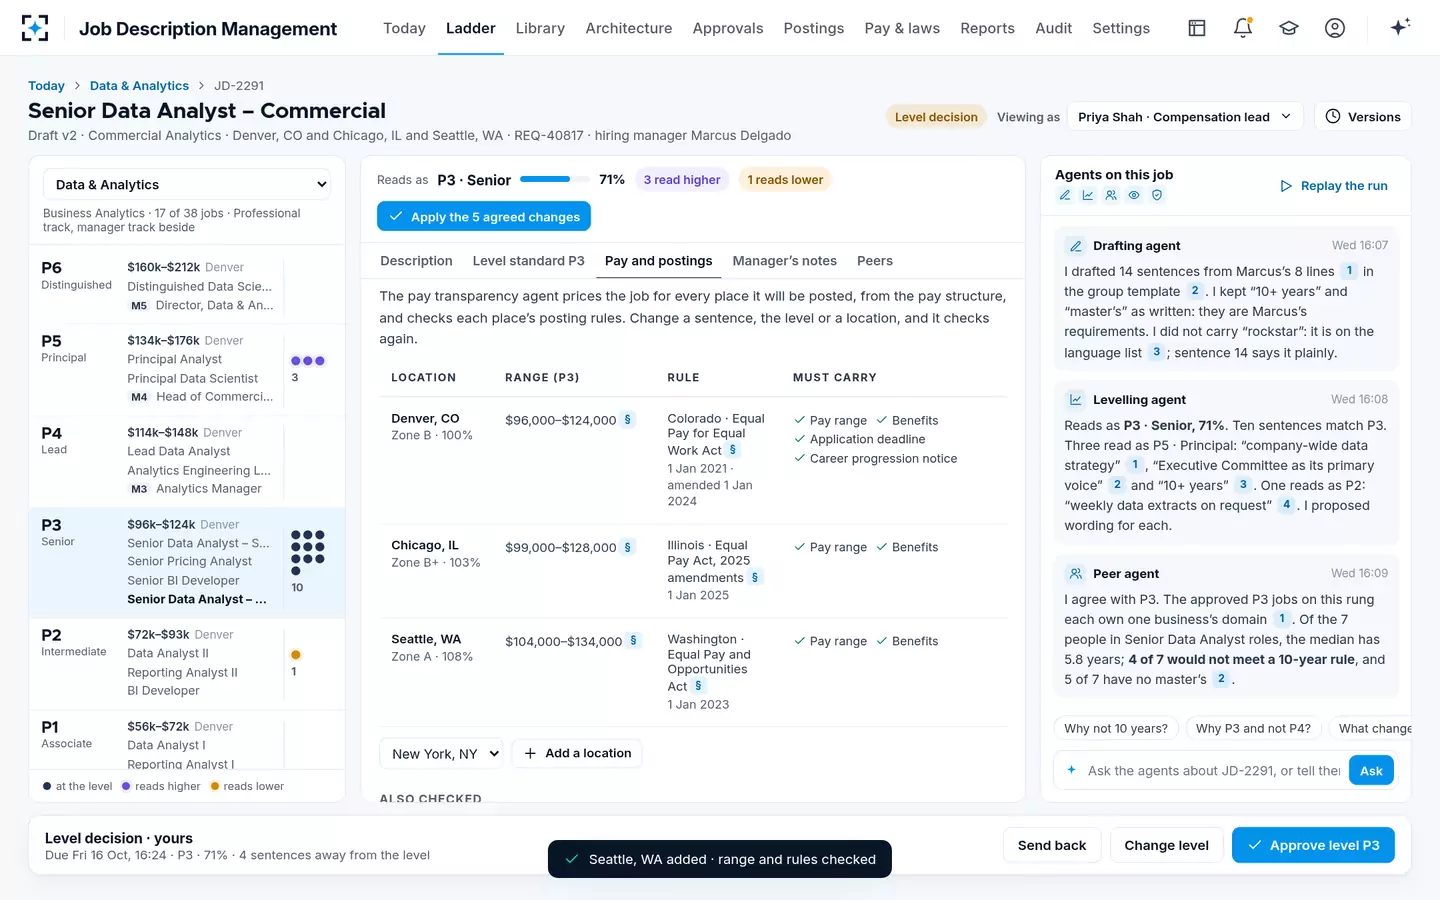Click the Approve level P3 button

tap(1313, 845)
